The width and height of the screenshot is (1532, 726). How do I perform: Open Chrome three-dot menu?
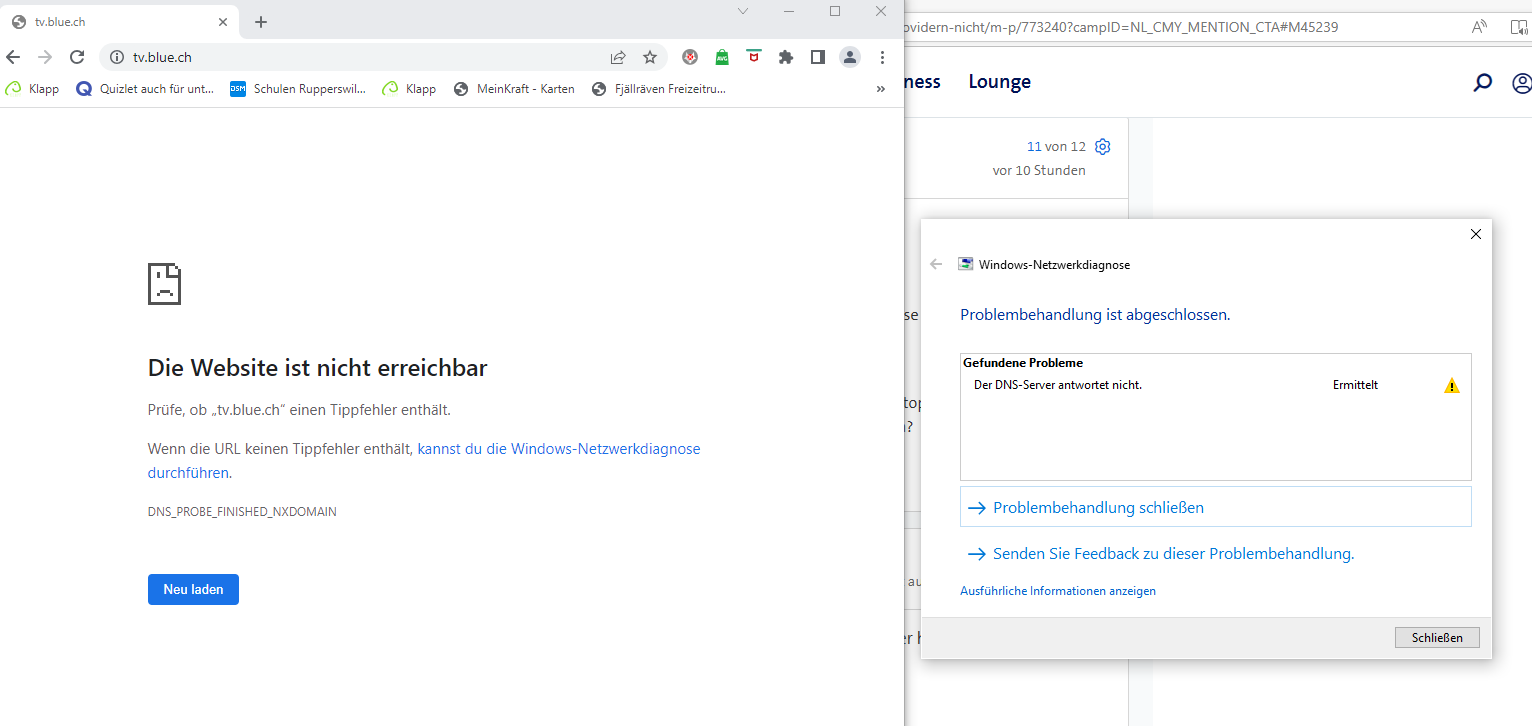pos(882,57)
